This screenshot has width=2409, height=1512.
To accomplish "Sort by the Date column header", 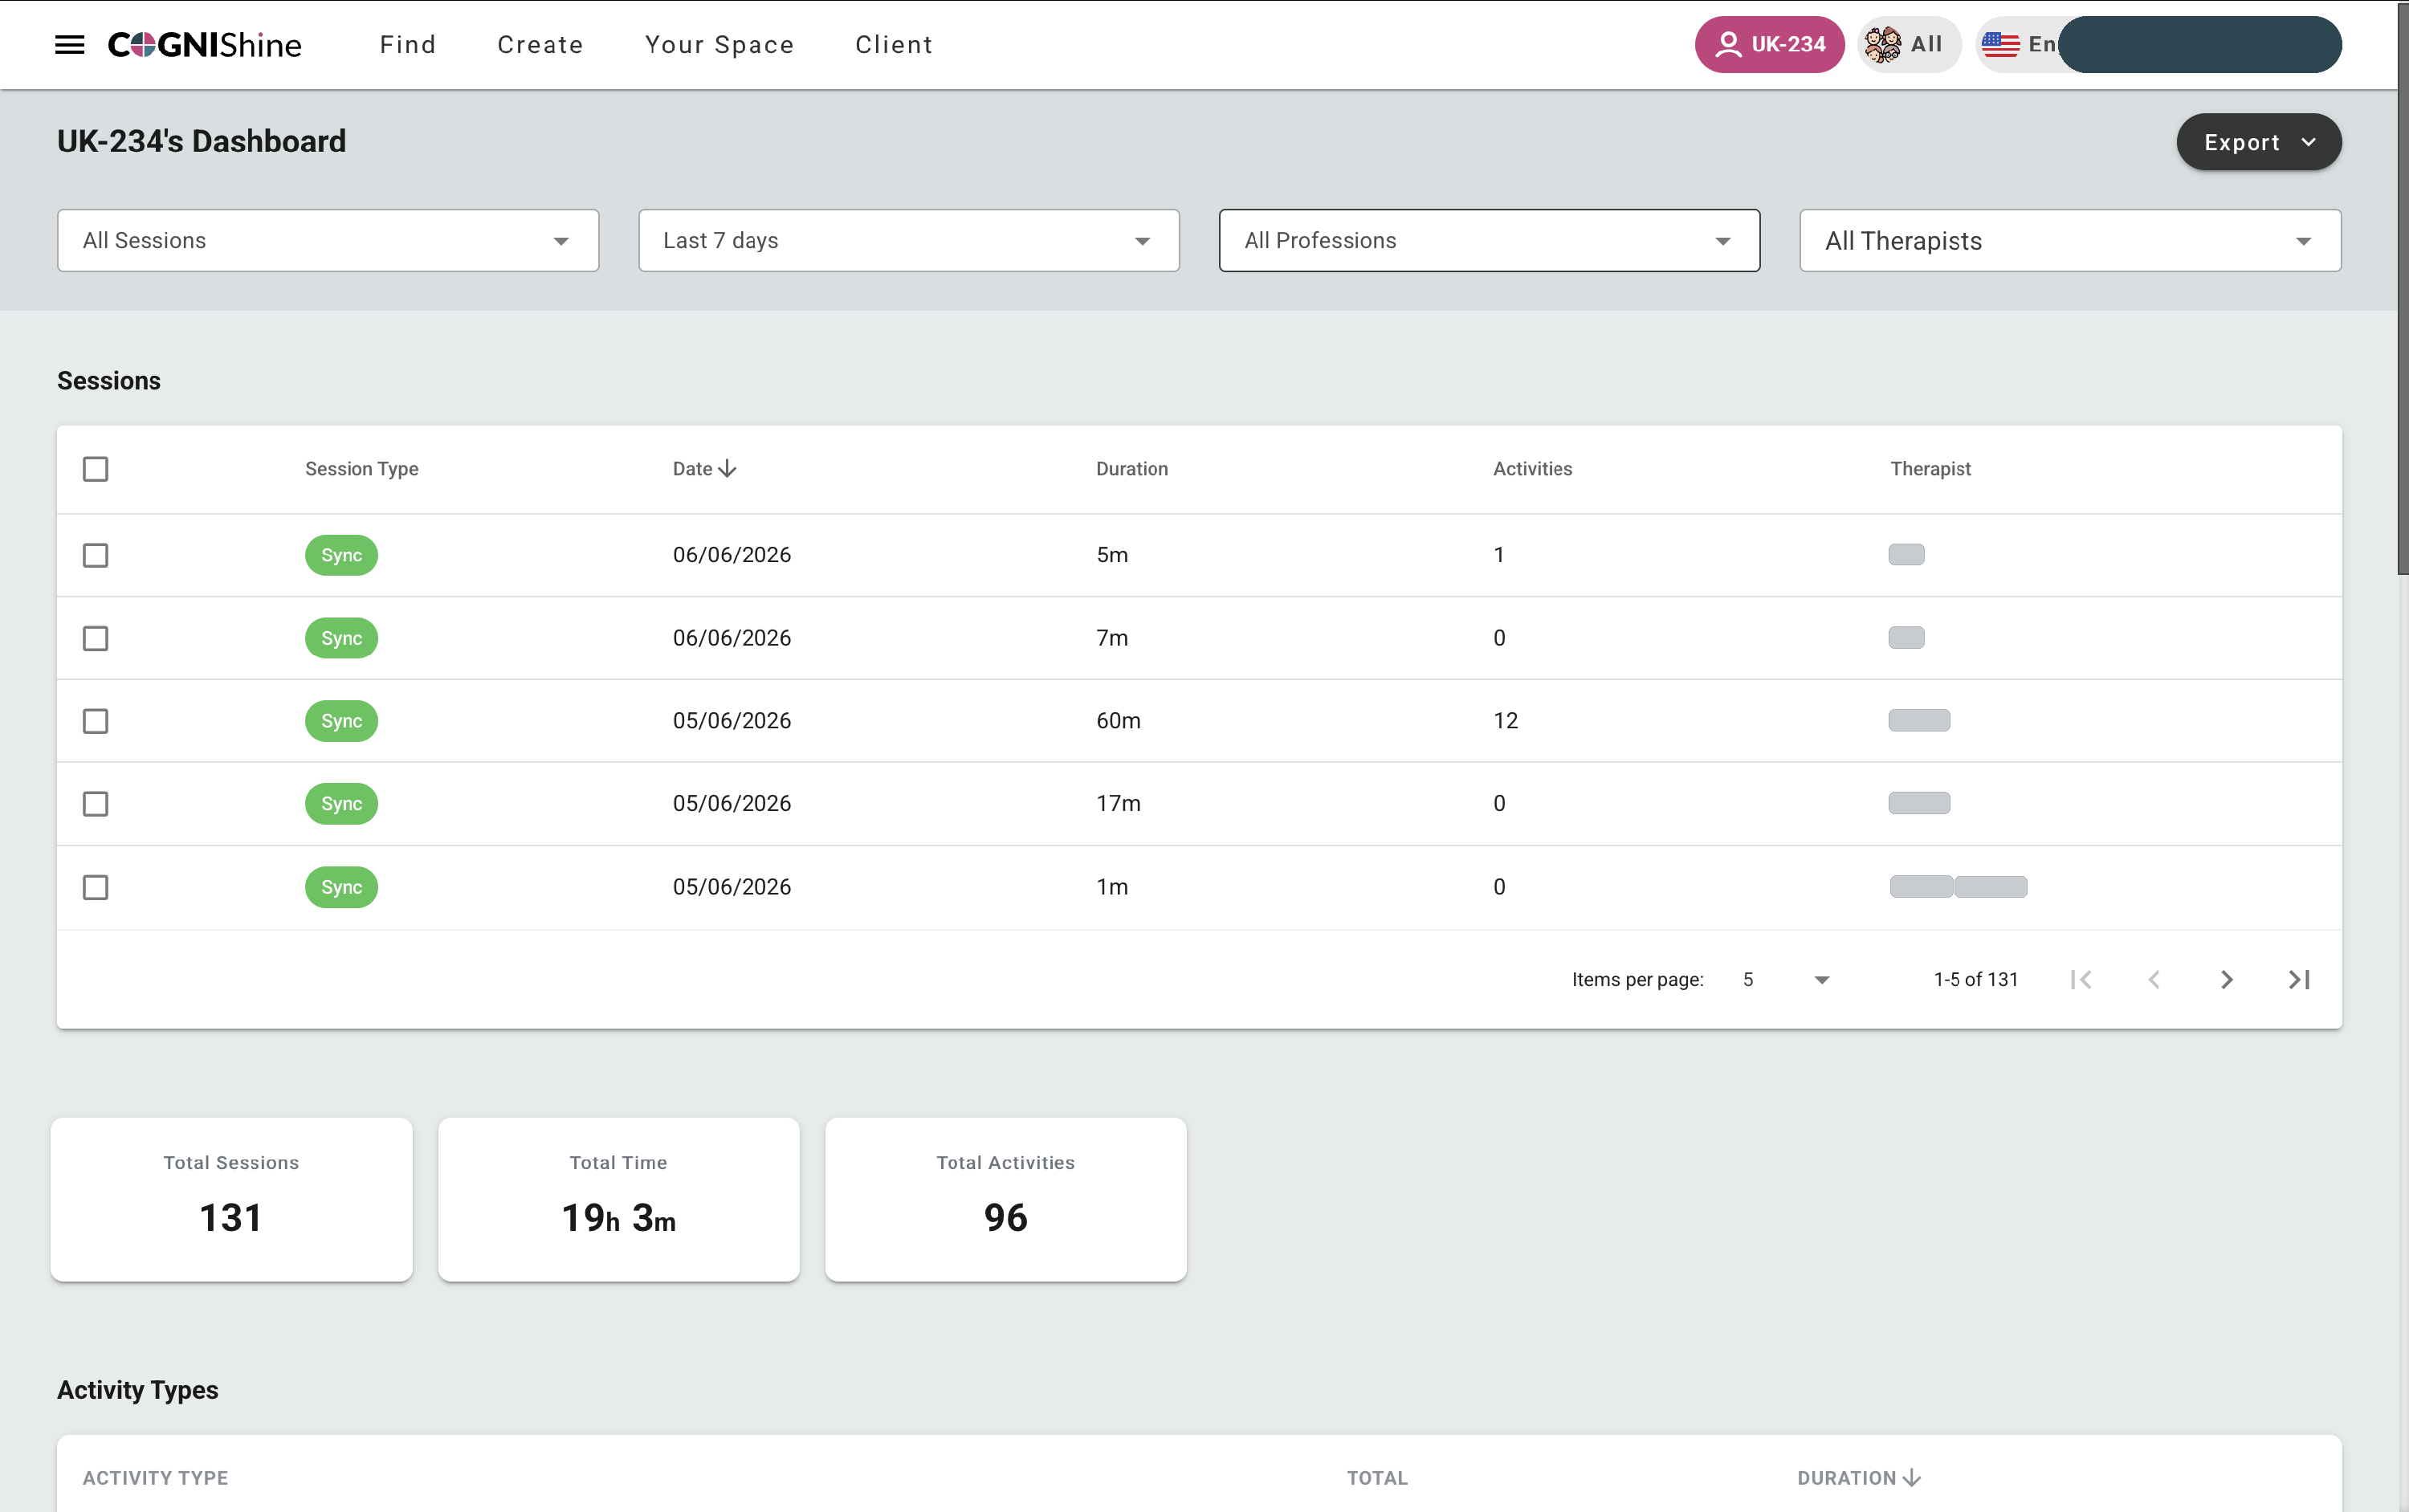I will click(x=692, y=469).
